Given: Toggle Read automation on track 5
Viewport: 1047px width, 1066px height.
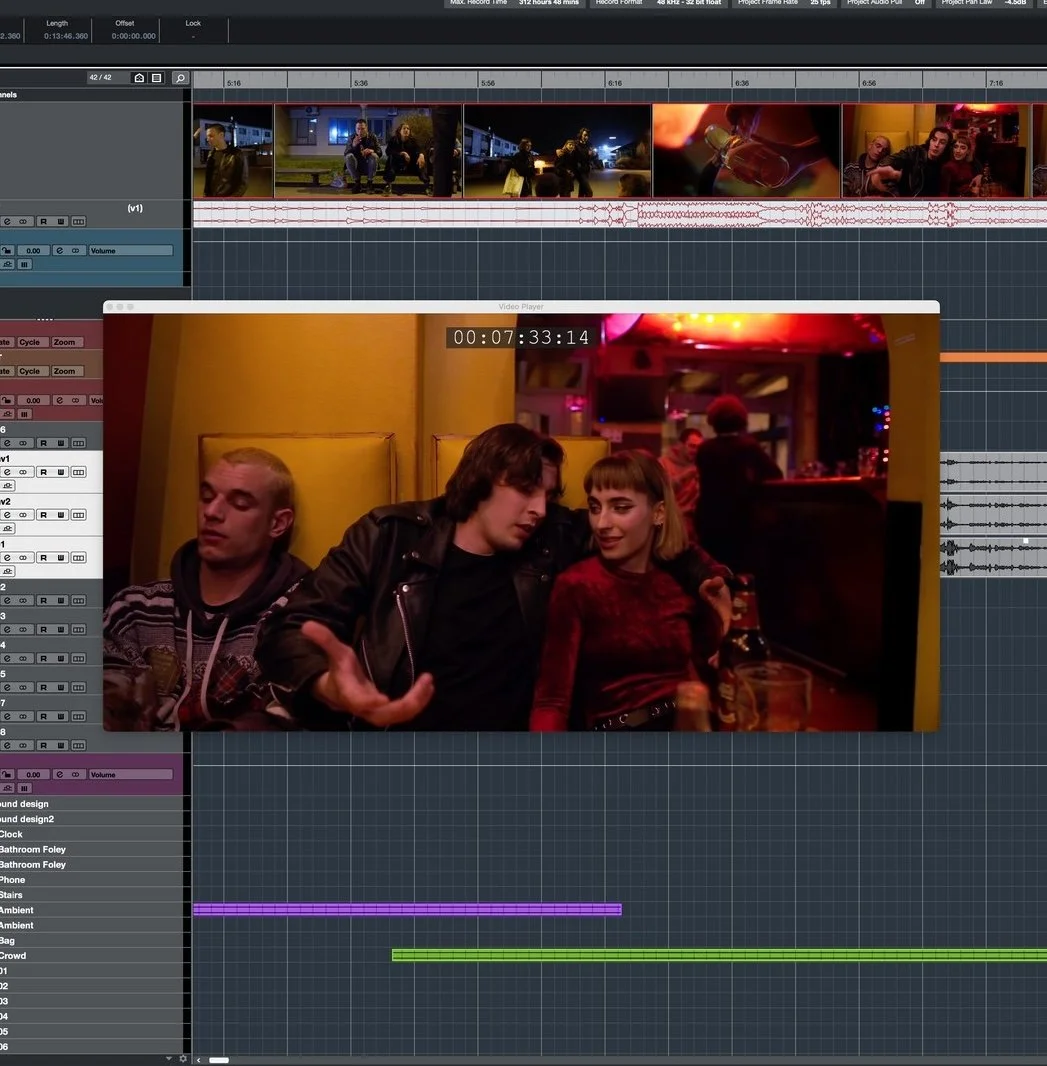Looking at the screenshot, I should (x=44, y=688).
